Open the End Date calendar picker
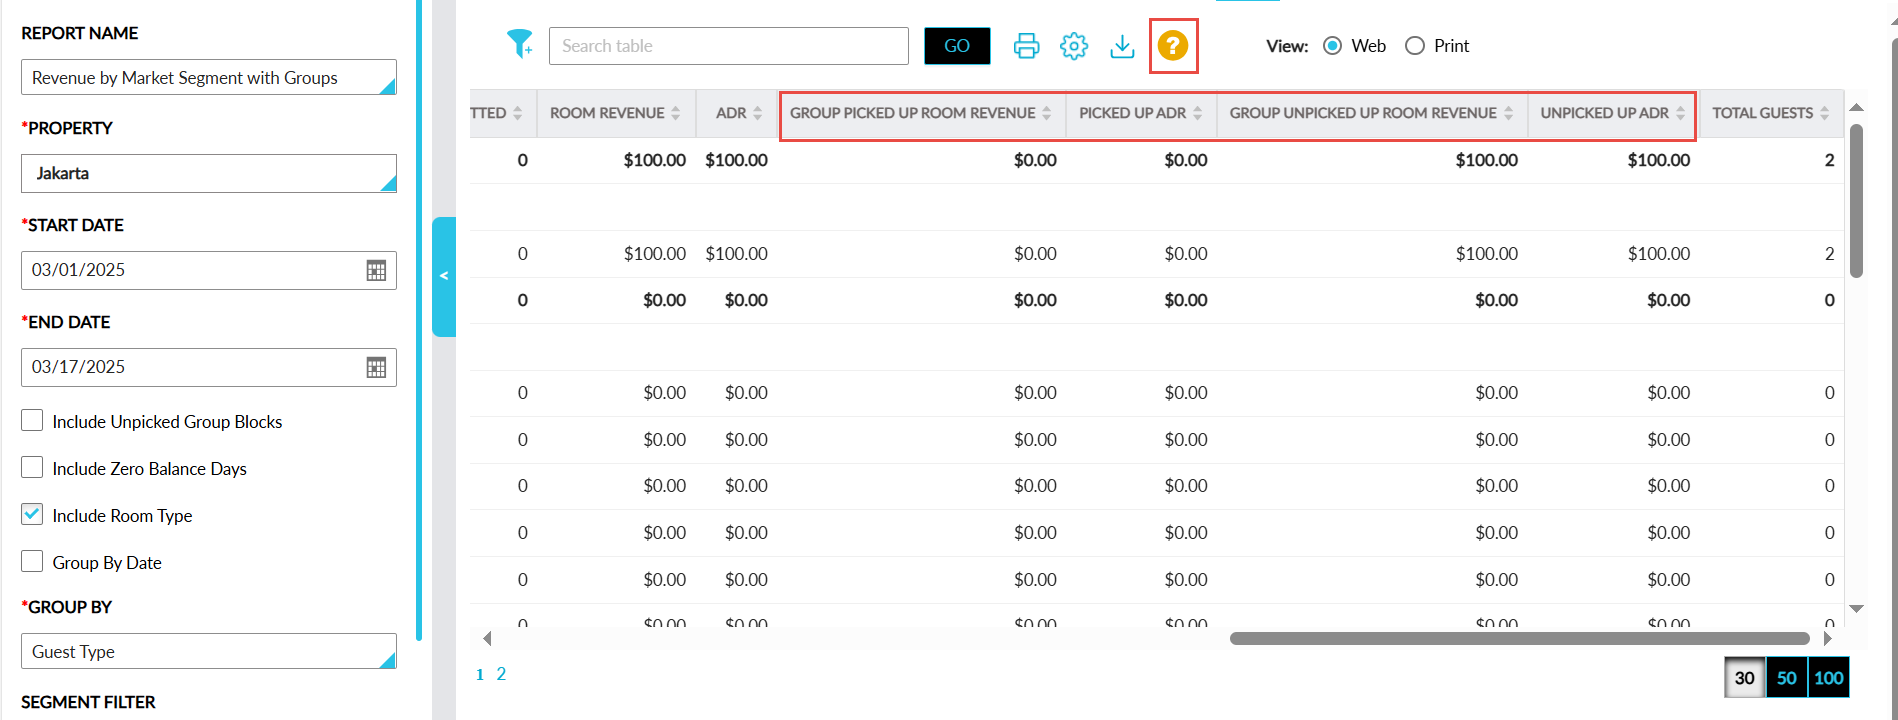 click(376, 367)
